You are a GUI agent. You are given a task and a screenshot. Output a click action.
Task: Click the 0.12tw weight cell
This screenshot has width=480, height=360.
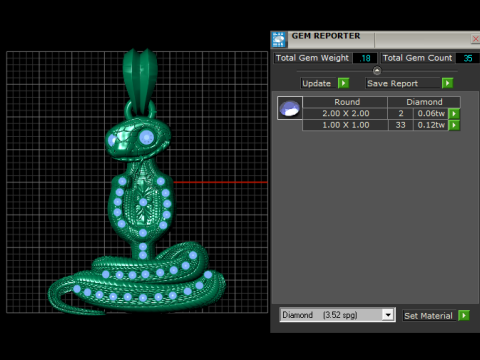click(x=431, y=125)
